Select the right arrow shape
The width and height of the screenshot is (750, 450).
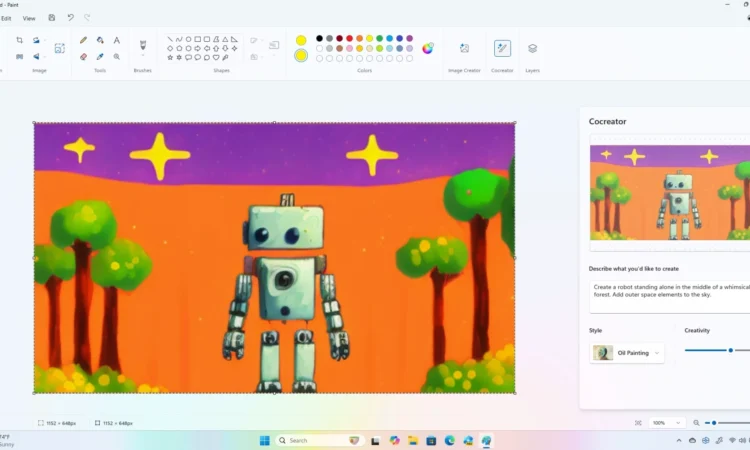tap(198, 48)
